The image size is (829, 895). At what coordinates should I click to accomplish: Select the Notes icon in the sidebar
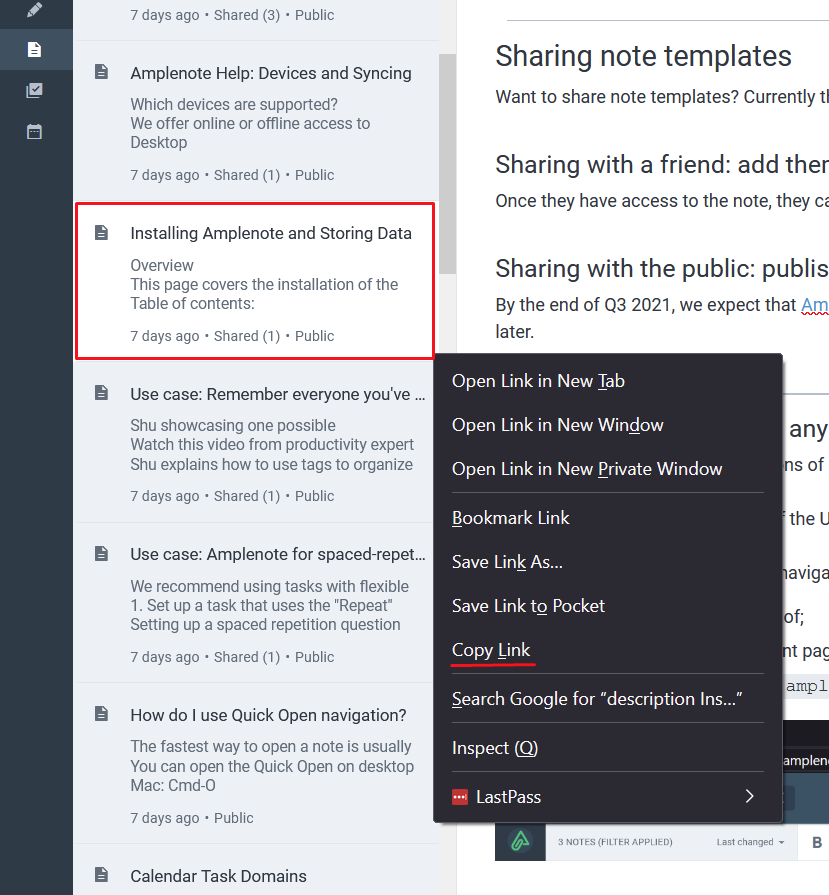[x=34, y=50]
